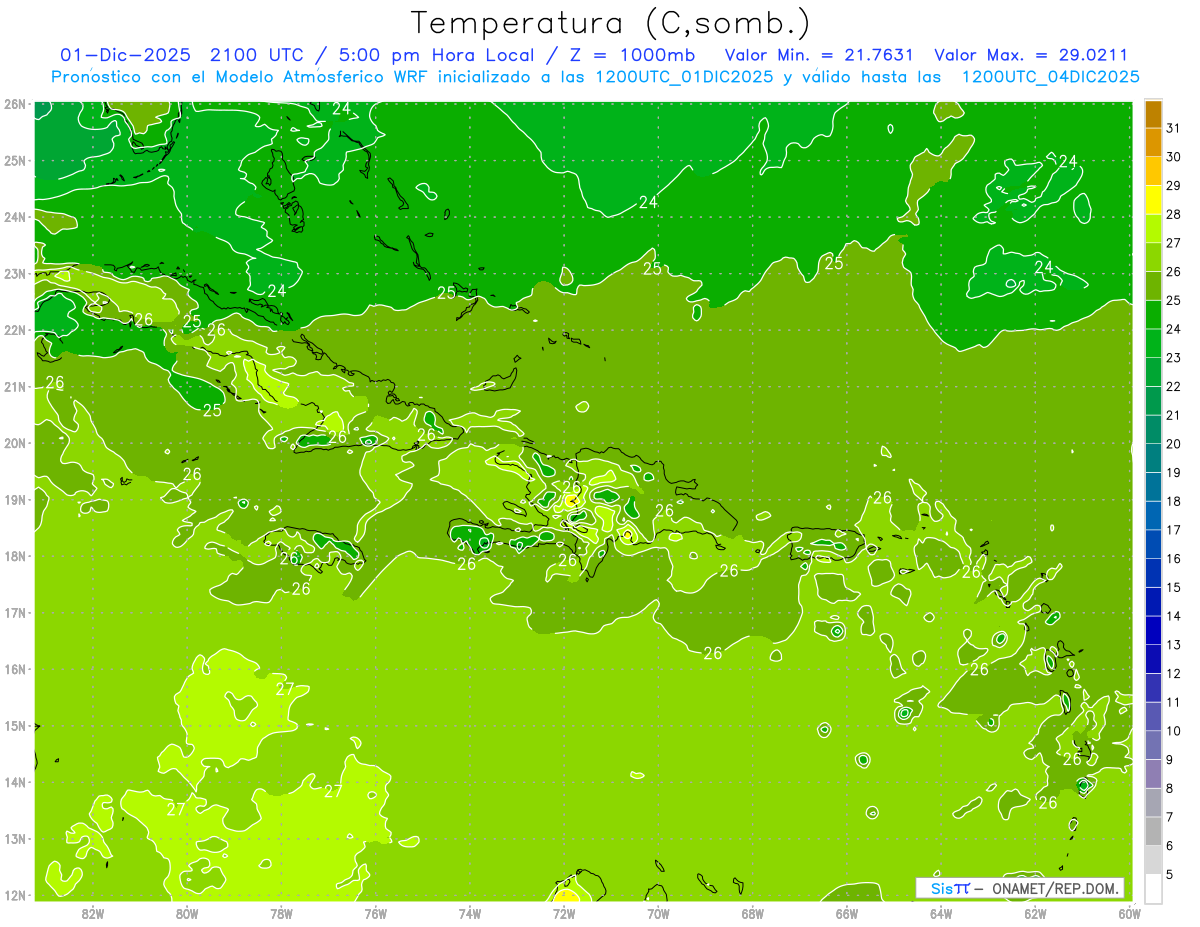Click the 'Valor Min. = 21.7631' readout
This screenshot has height=927, width=1200.
coord(819,55)
